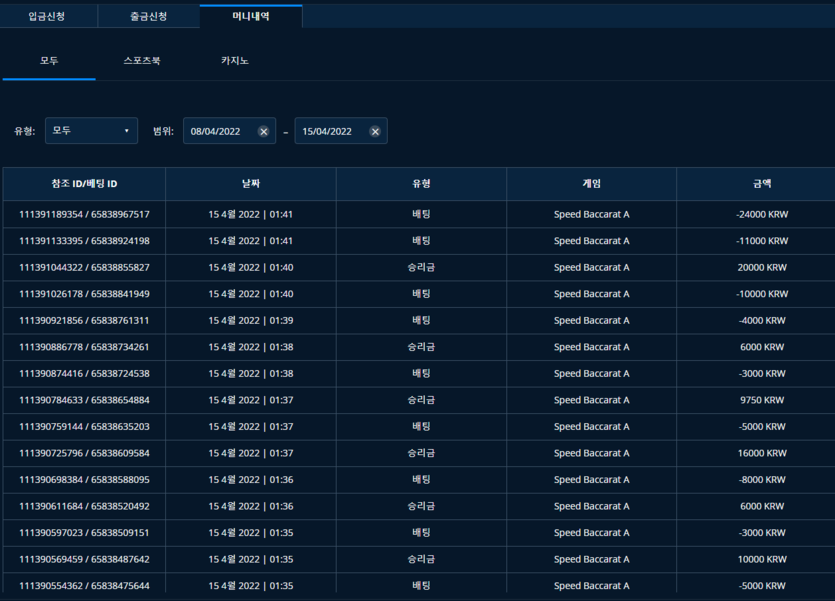Click the 20000 KRW amount
Image resolution: width=835 pixels, height=601 pixels.
(x=762, y=268)
